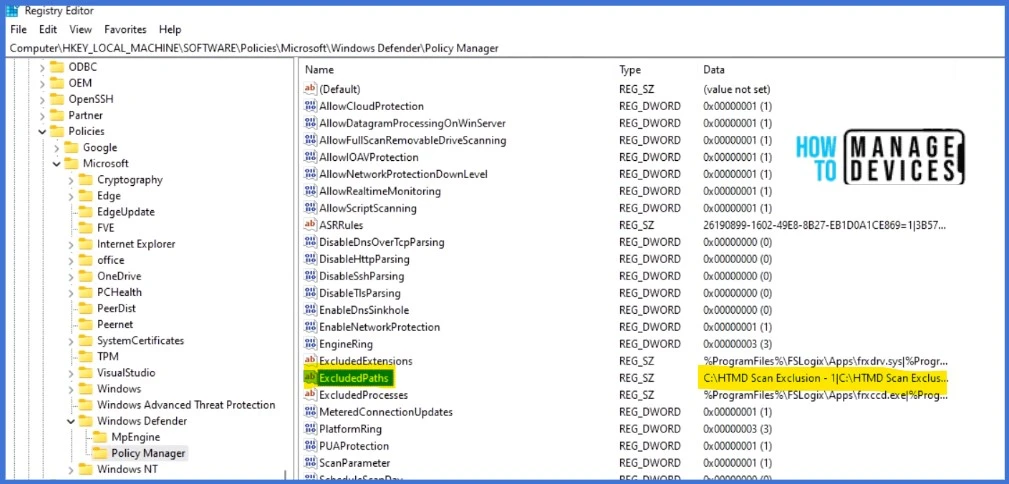Collapse the Policies tree node
This screenshot has width=1009, height=484.
pyautogui.click(x=42, y=131)
